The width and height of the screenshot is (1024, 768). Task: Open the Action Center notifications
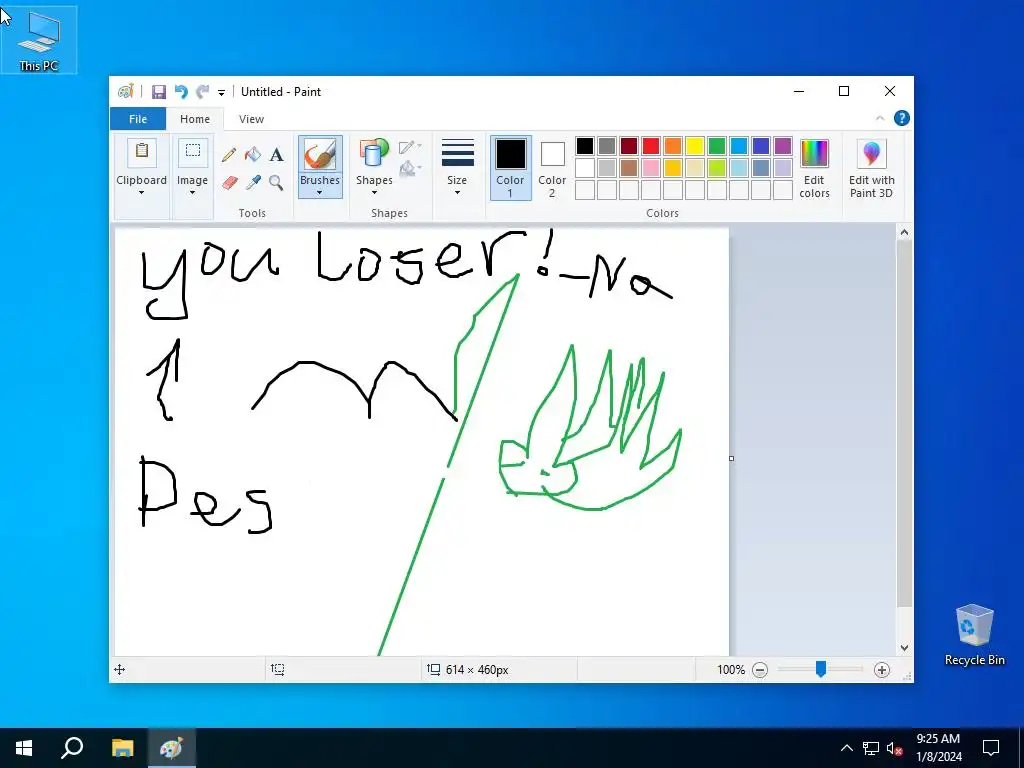point(991,748)
